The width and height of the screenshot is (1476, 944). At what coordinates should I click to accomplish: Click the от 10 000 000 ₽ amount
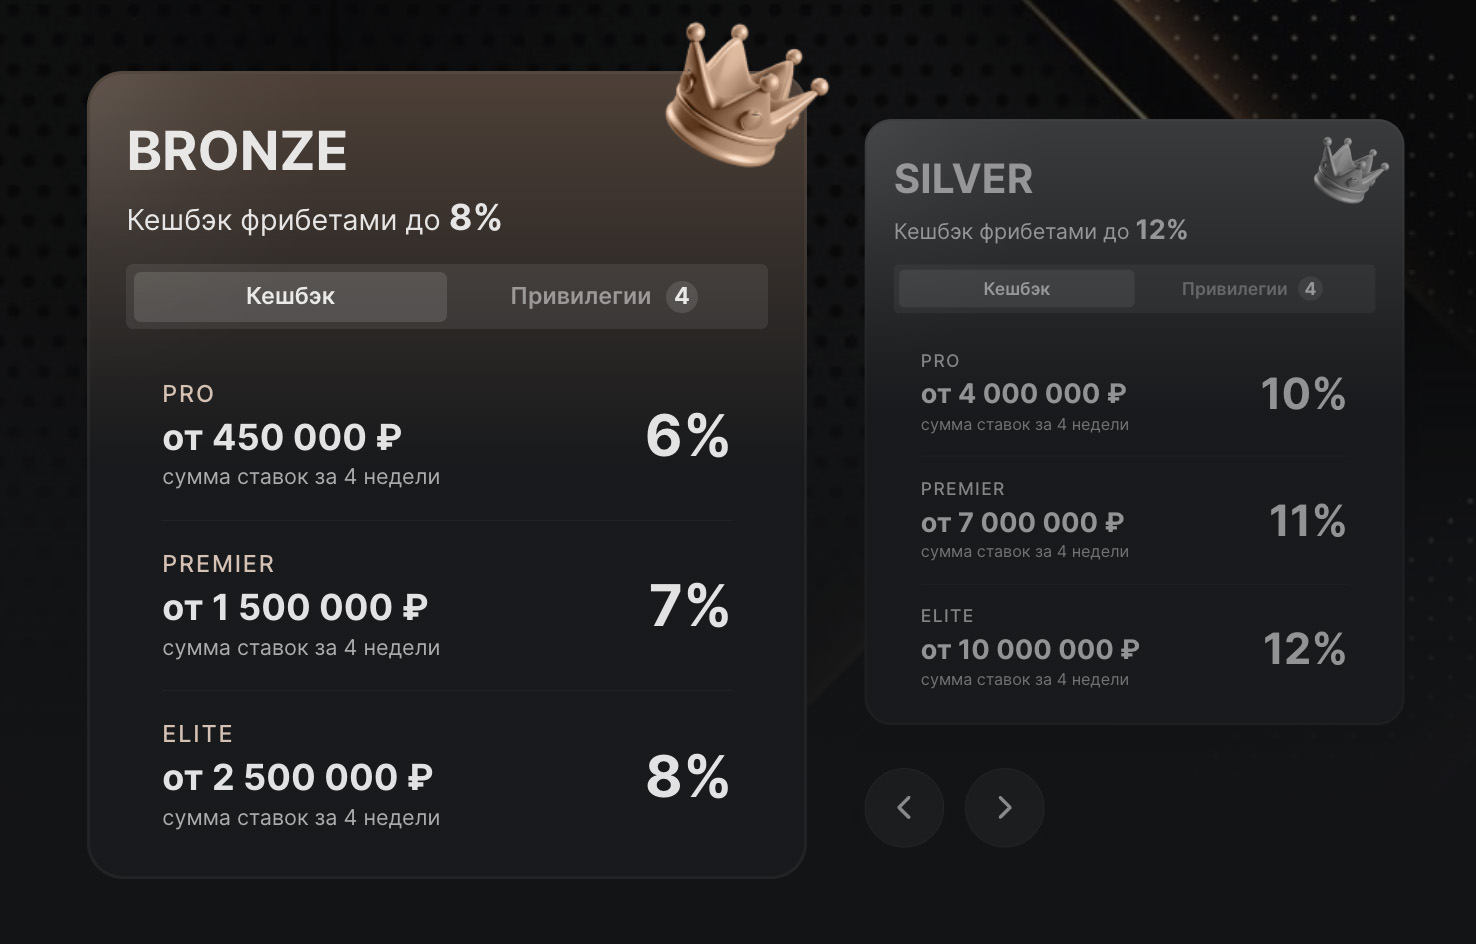point(1030,650)
